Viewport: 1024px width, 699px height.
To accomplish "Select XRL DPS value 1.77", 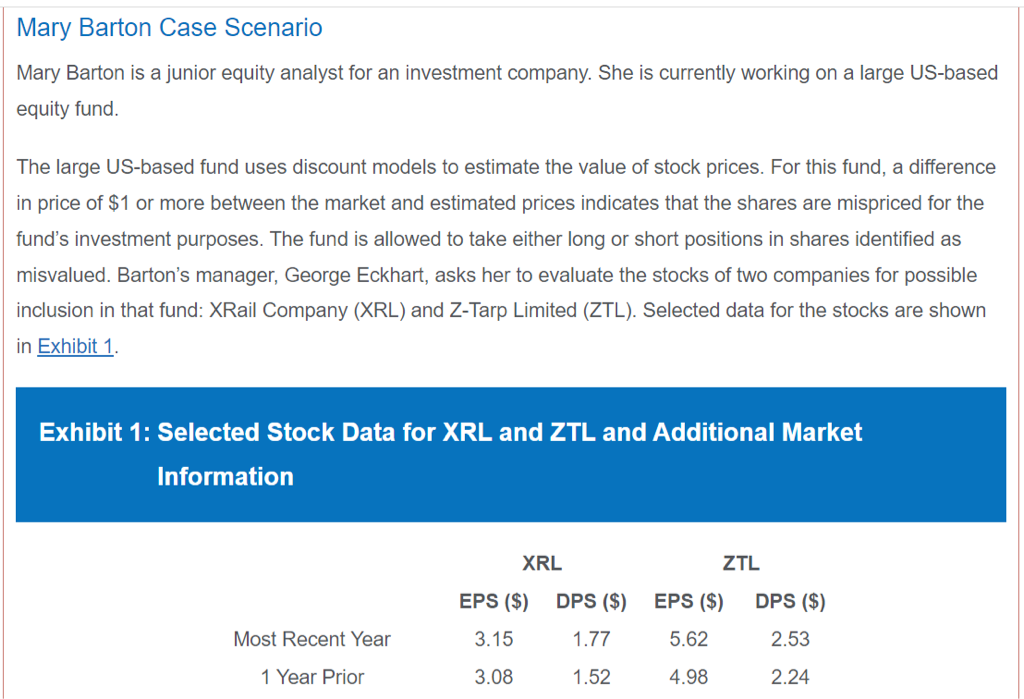I will 591,639.
